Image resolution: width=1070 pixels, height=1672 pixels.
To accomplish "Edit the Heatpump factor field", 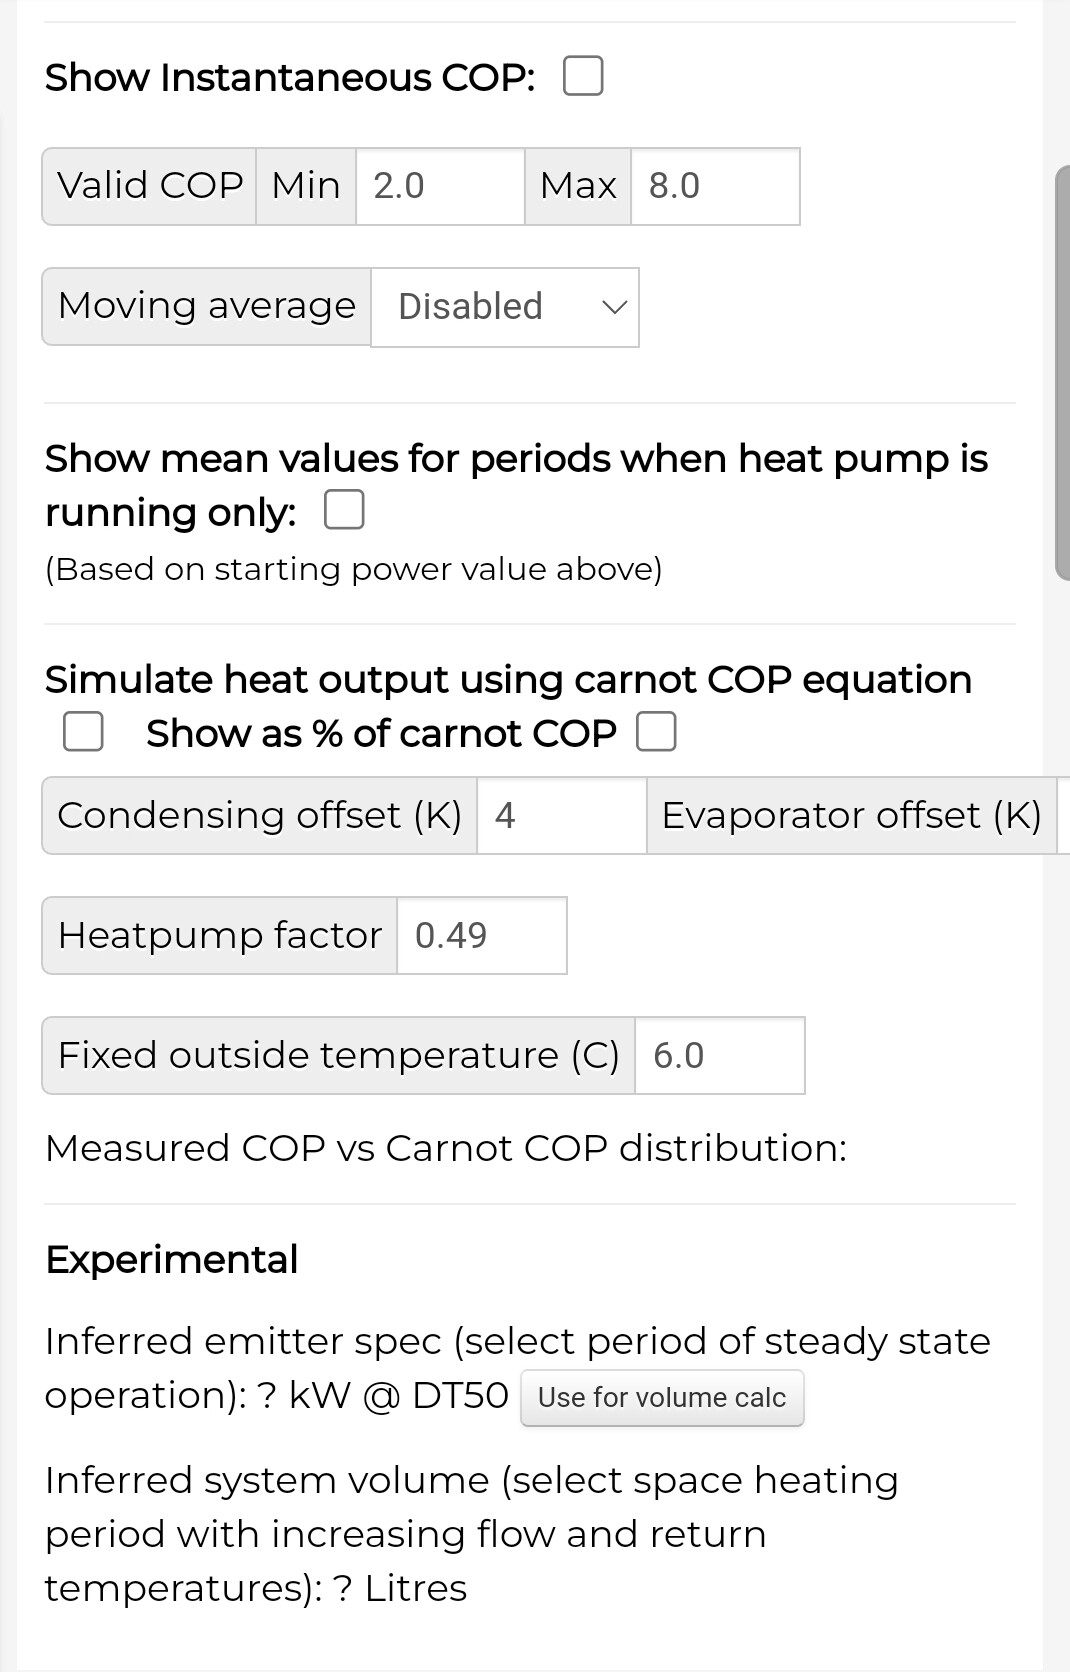I will [x=482, y=935].
